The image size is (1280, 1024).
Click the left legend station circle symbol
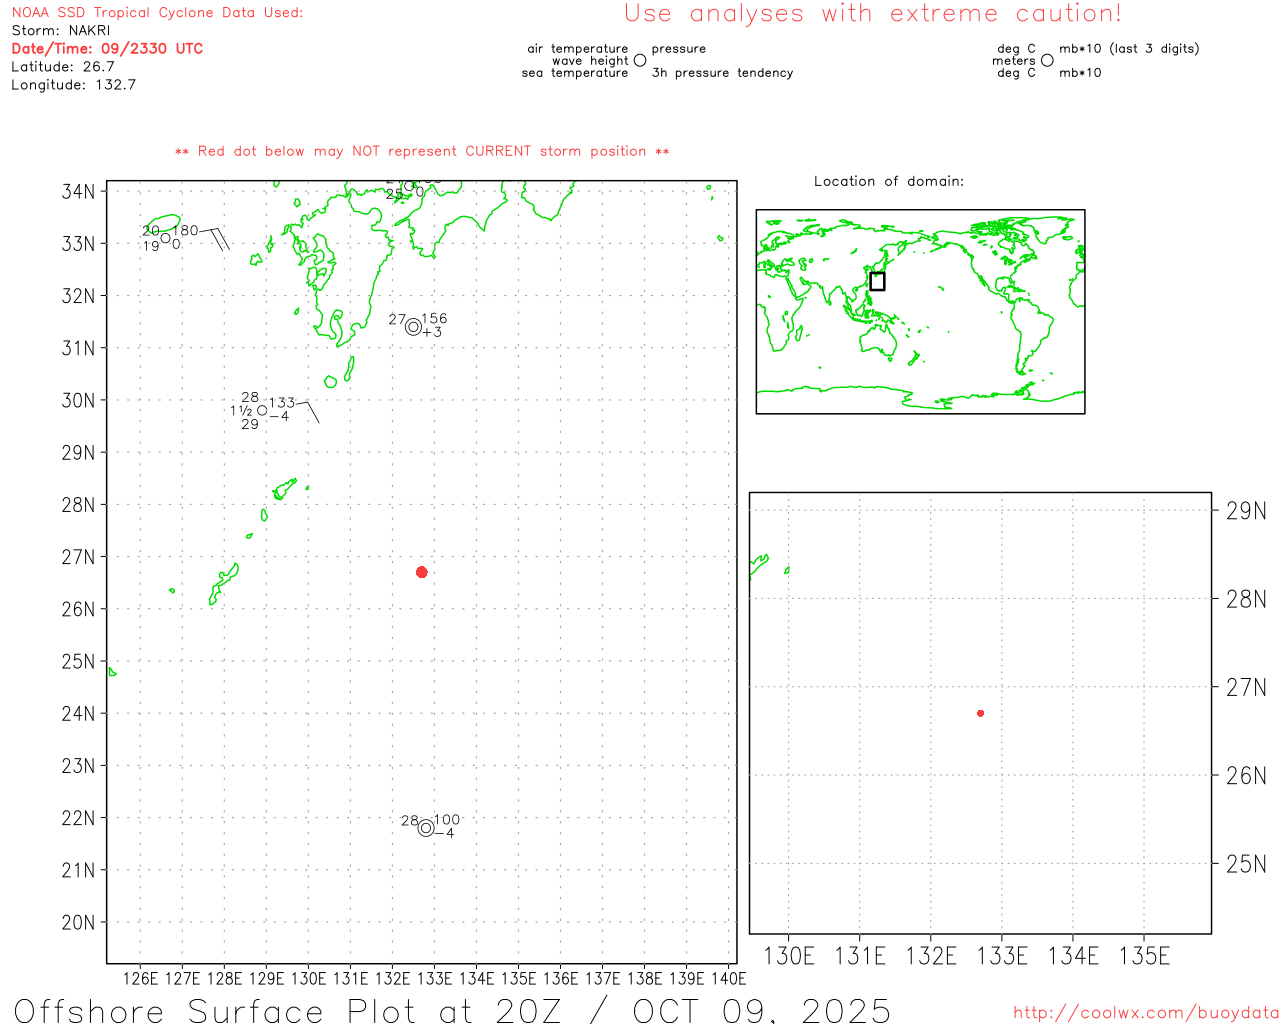coord(640,61)
